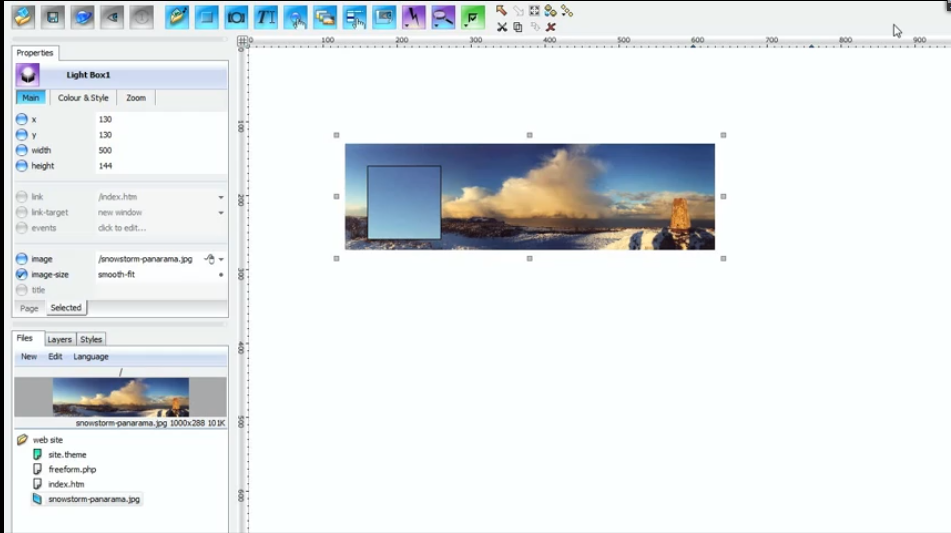This screenshot has width=951, height=533.
Task: Click the purple lightning bolt icon
Action: (414, 17)
